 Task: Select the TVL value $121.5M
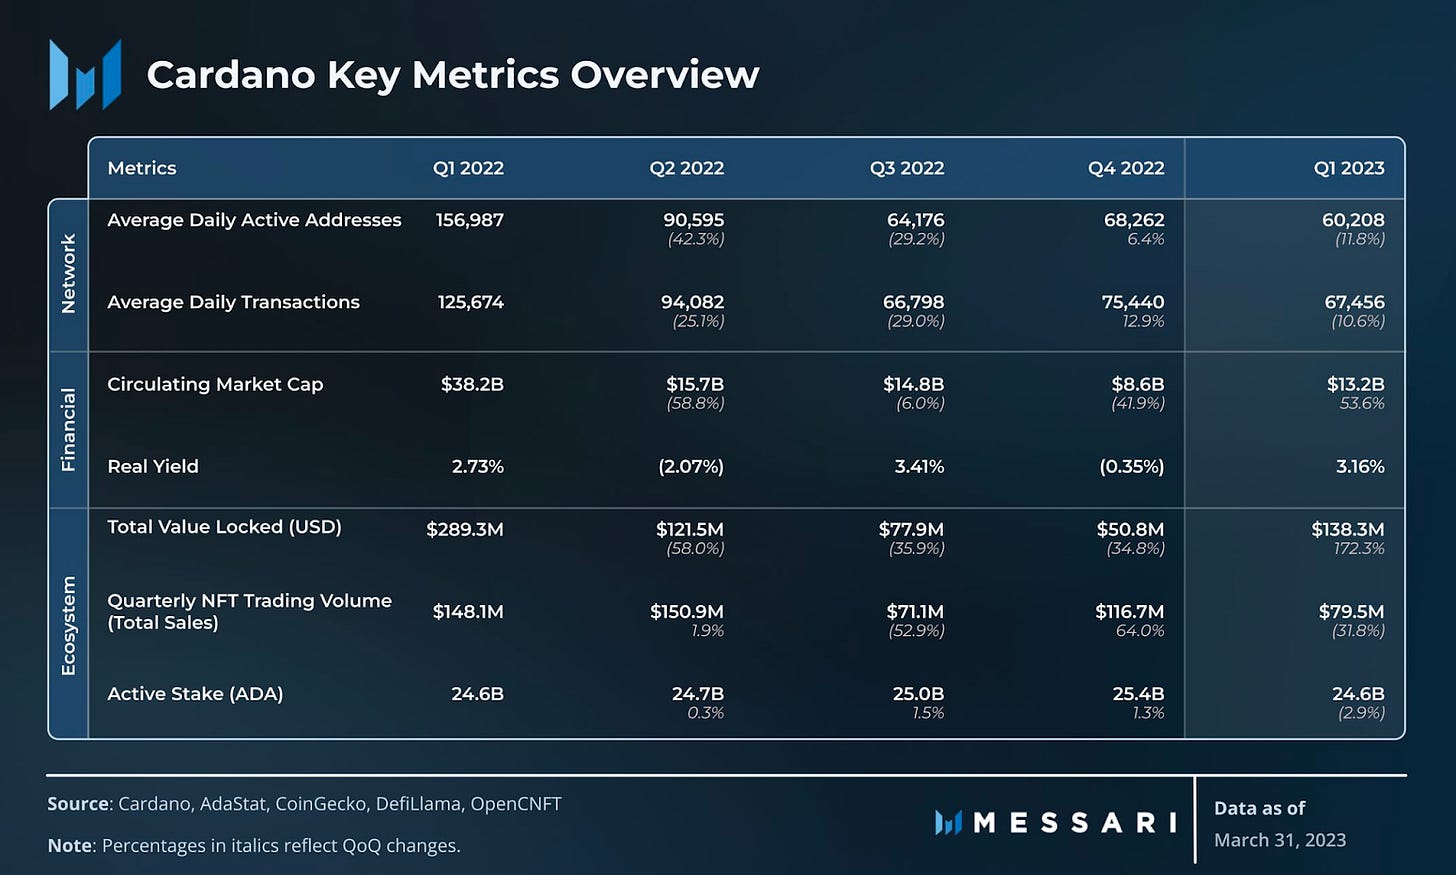pos(690,530)
